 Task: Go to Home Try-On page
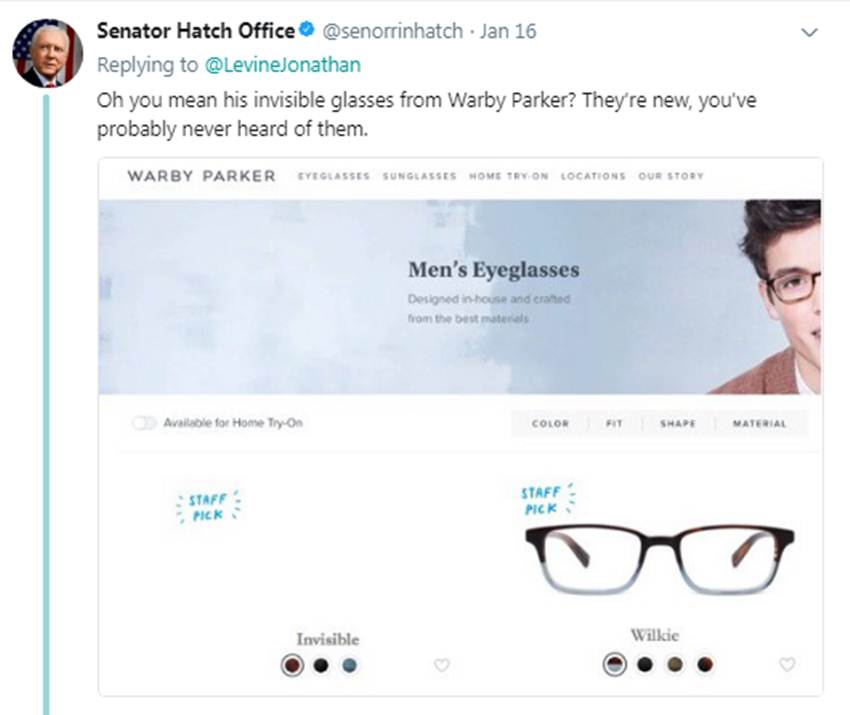[507, 176]
